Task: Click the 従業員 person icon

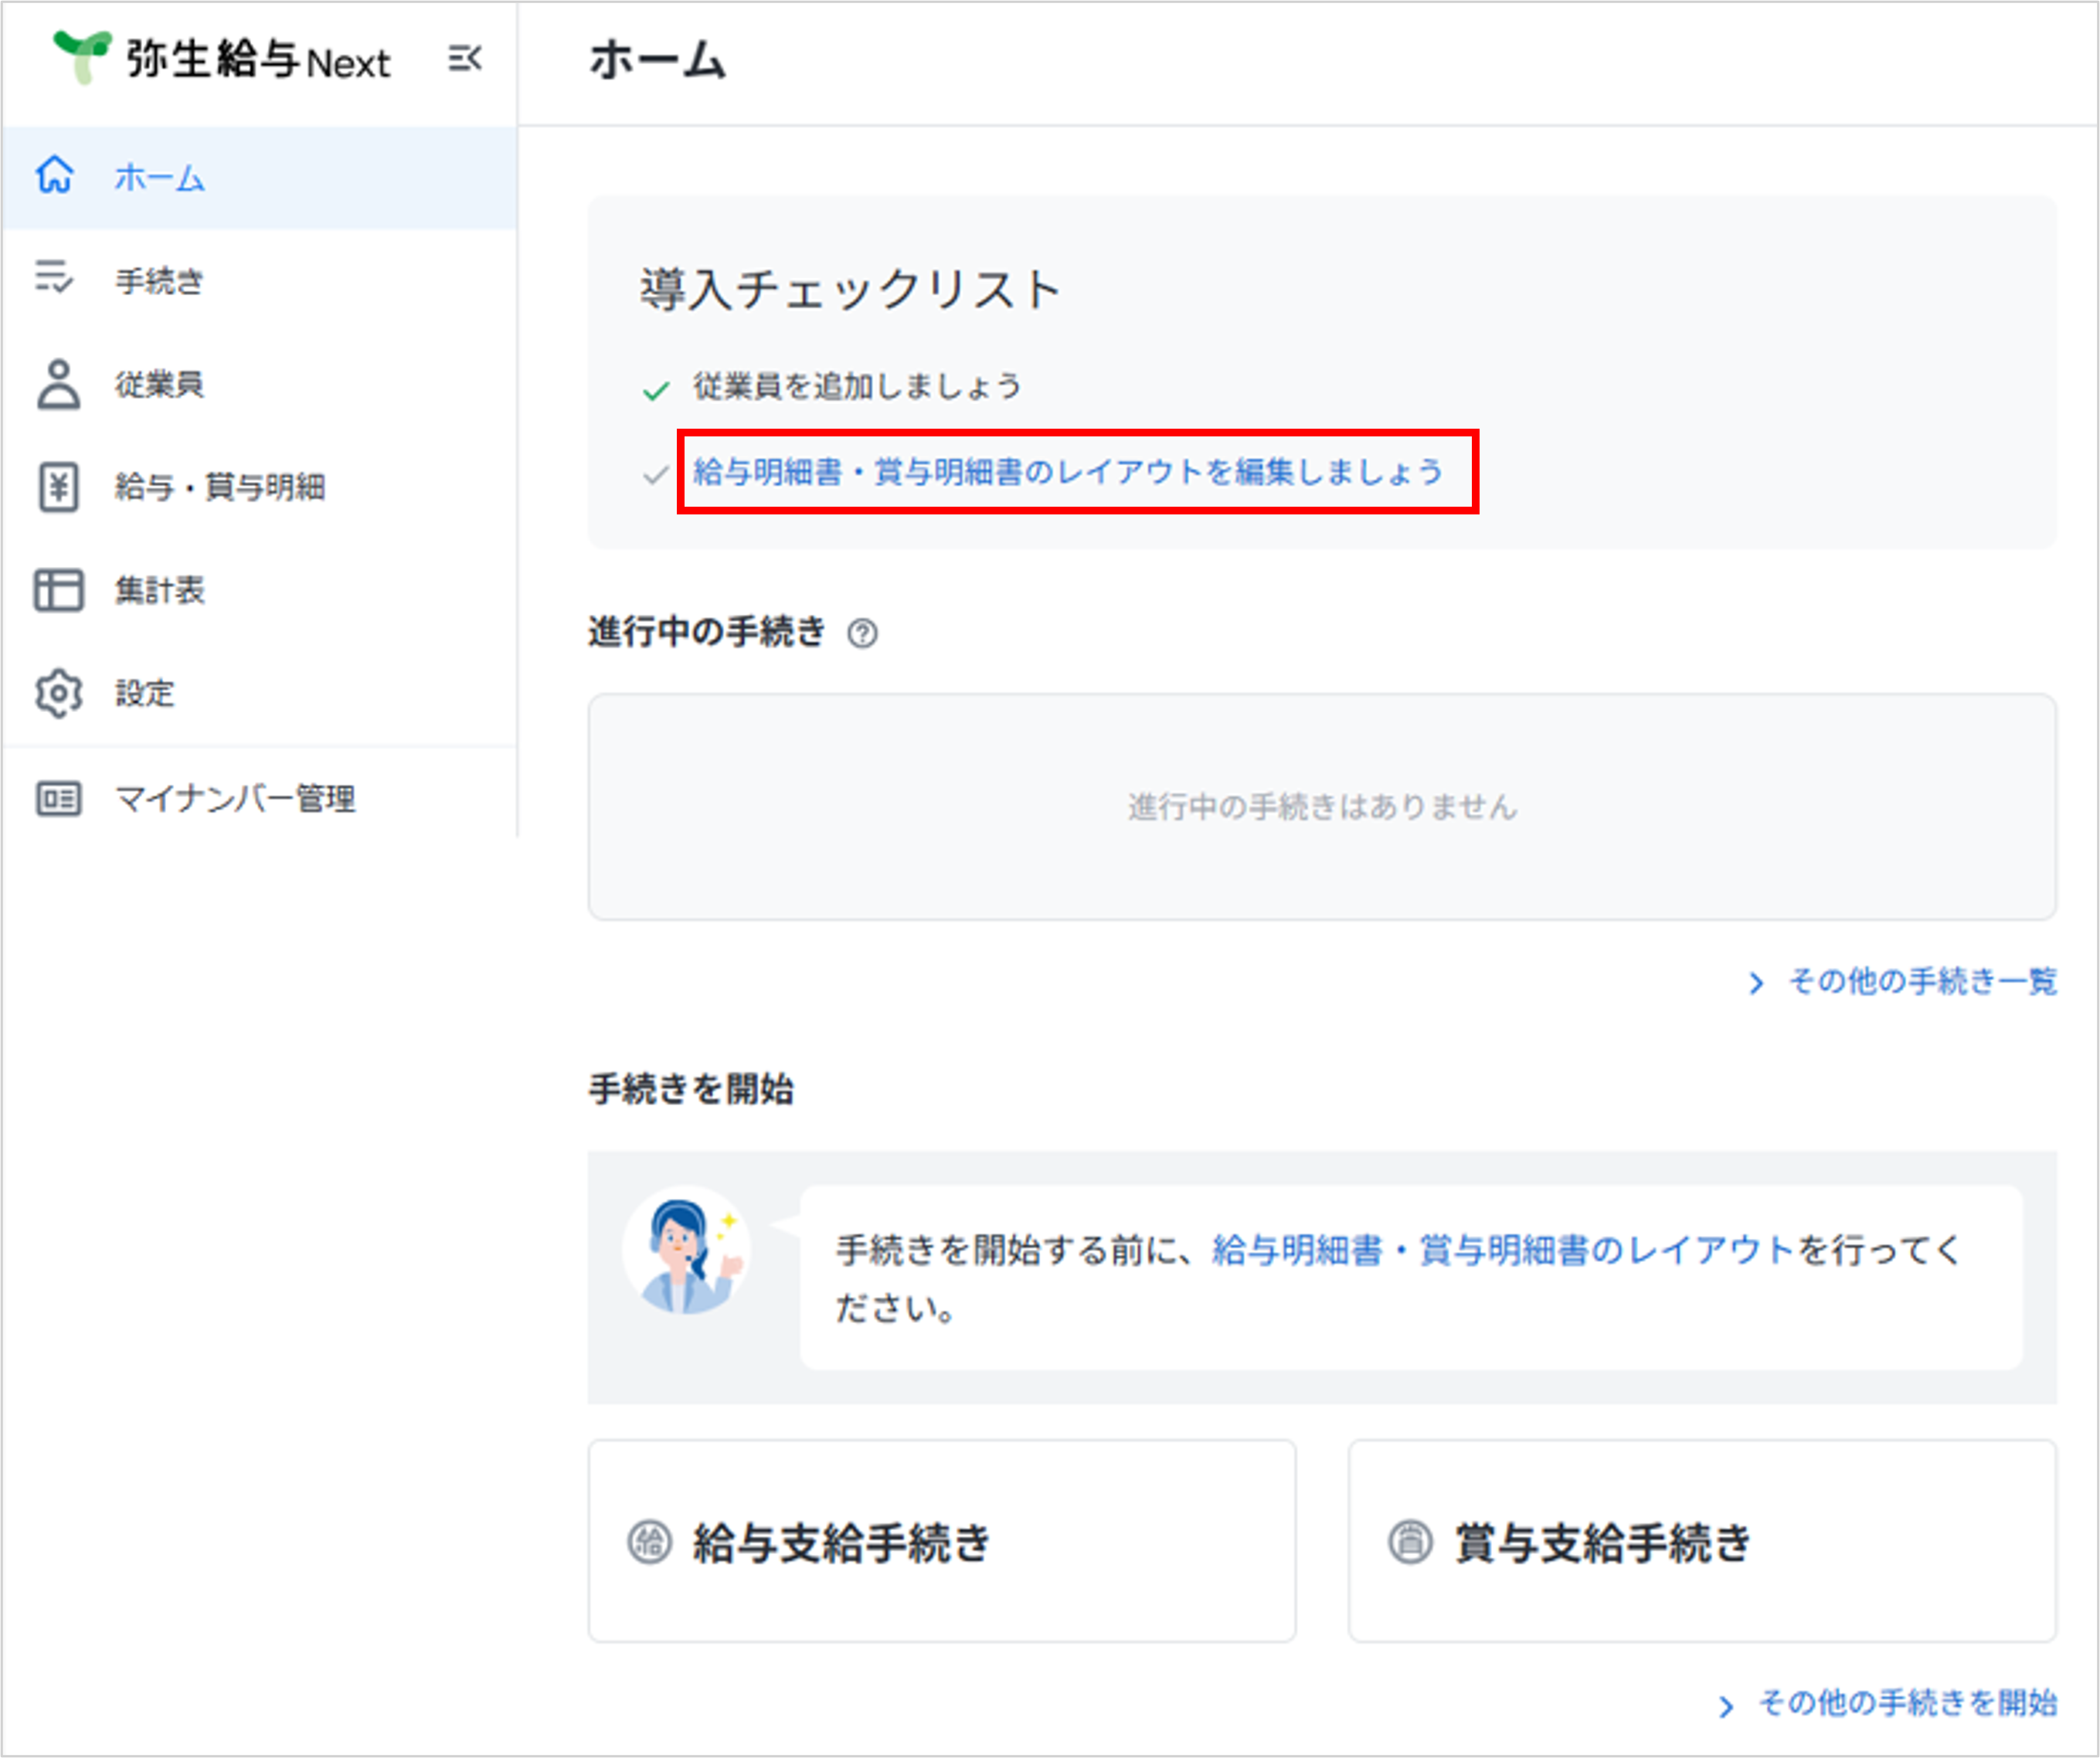Action: coord(58,384)
